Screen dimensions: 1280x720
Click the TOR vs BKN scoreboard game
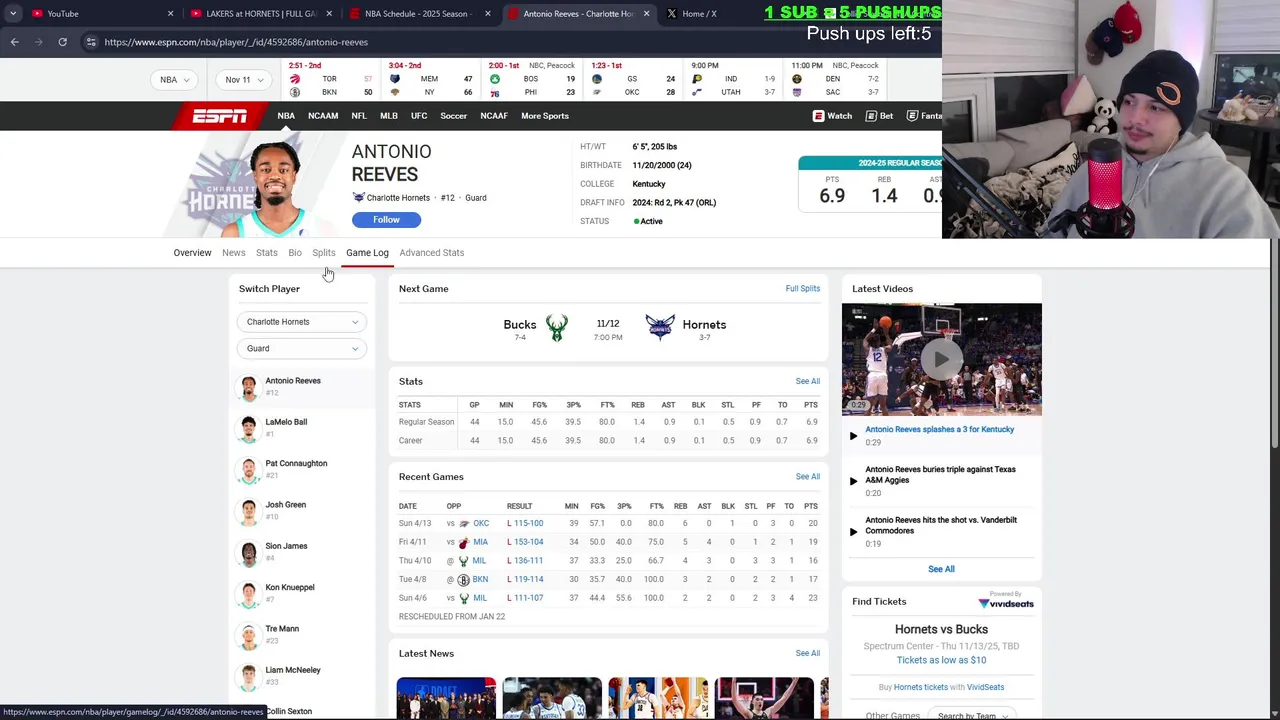pyautogui.click(x=331, y=80)
